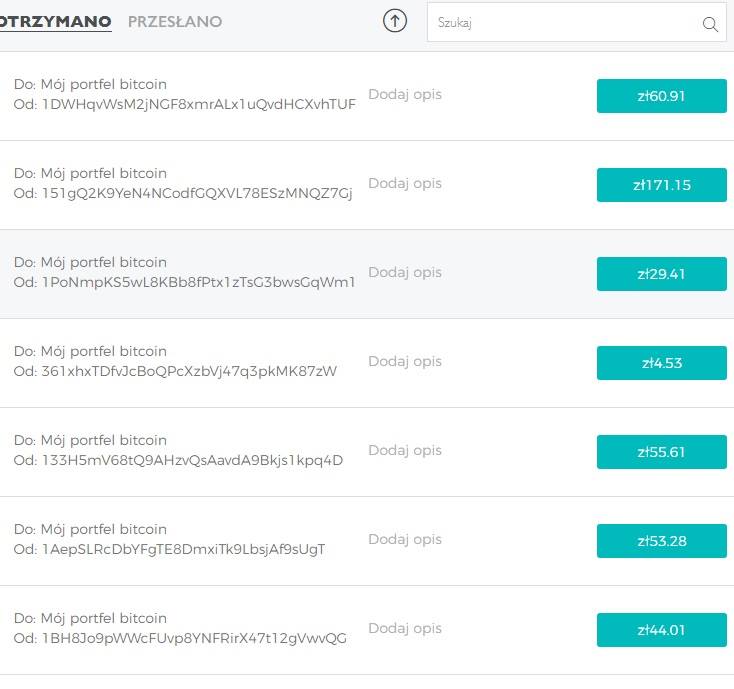Click Dodaj opis for zł4.53 transaction
This screenshot has height=689, width=734.
405,361
